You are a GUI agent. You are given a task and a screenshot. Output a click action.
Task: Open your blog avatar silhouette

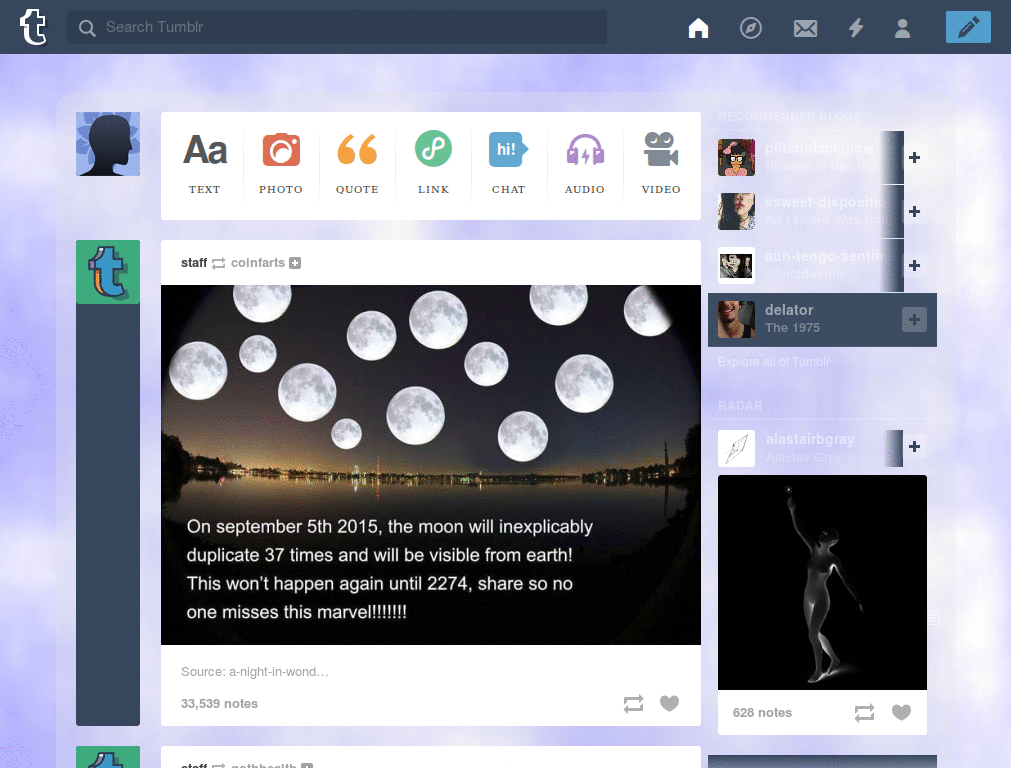coord(108,144)
